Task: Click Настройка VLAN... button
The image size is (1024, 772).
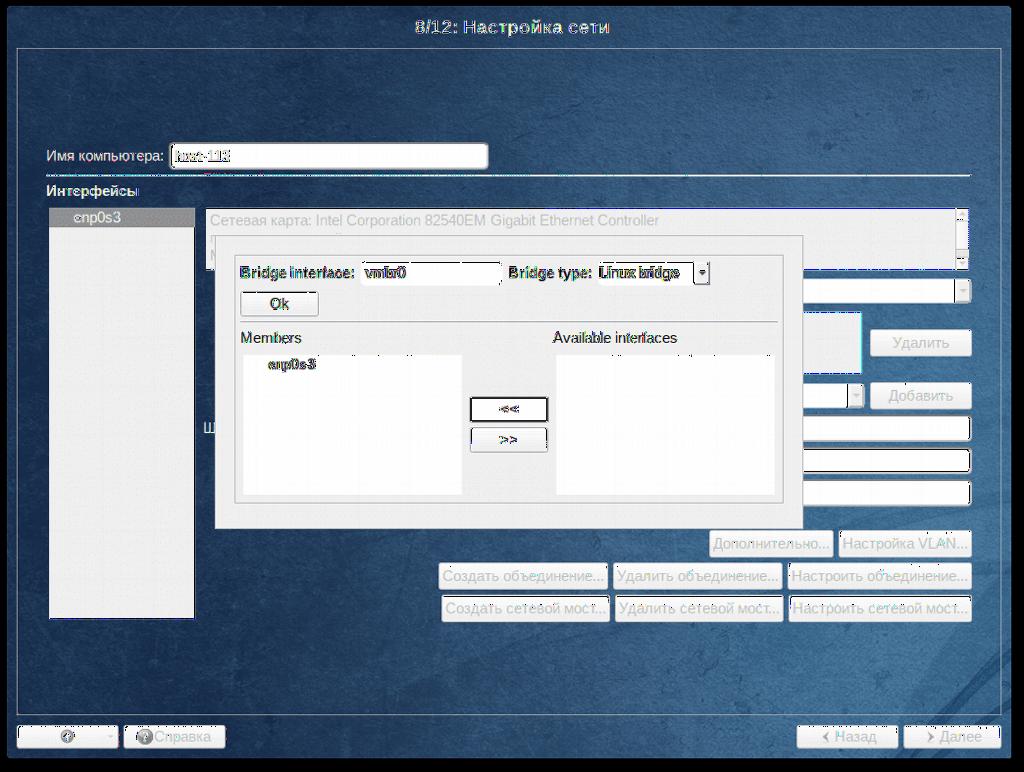Action: (x=905, y=544)
